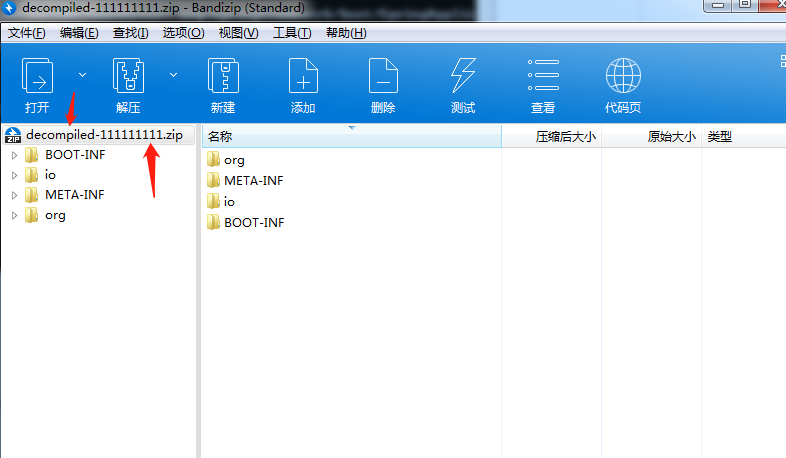Open the dropdown arrow next to 打开
The image size is (786, 458).
click(x=83, y=75)
